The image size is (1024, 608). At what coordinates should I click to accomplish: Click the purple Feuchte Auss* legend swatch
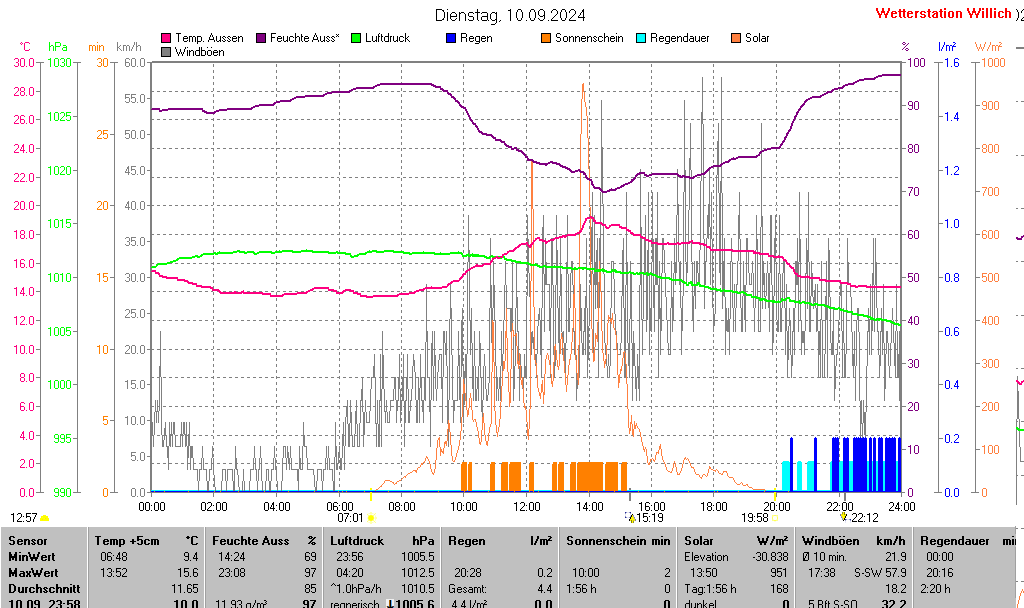coord(261,39)
